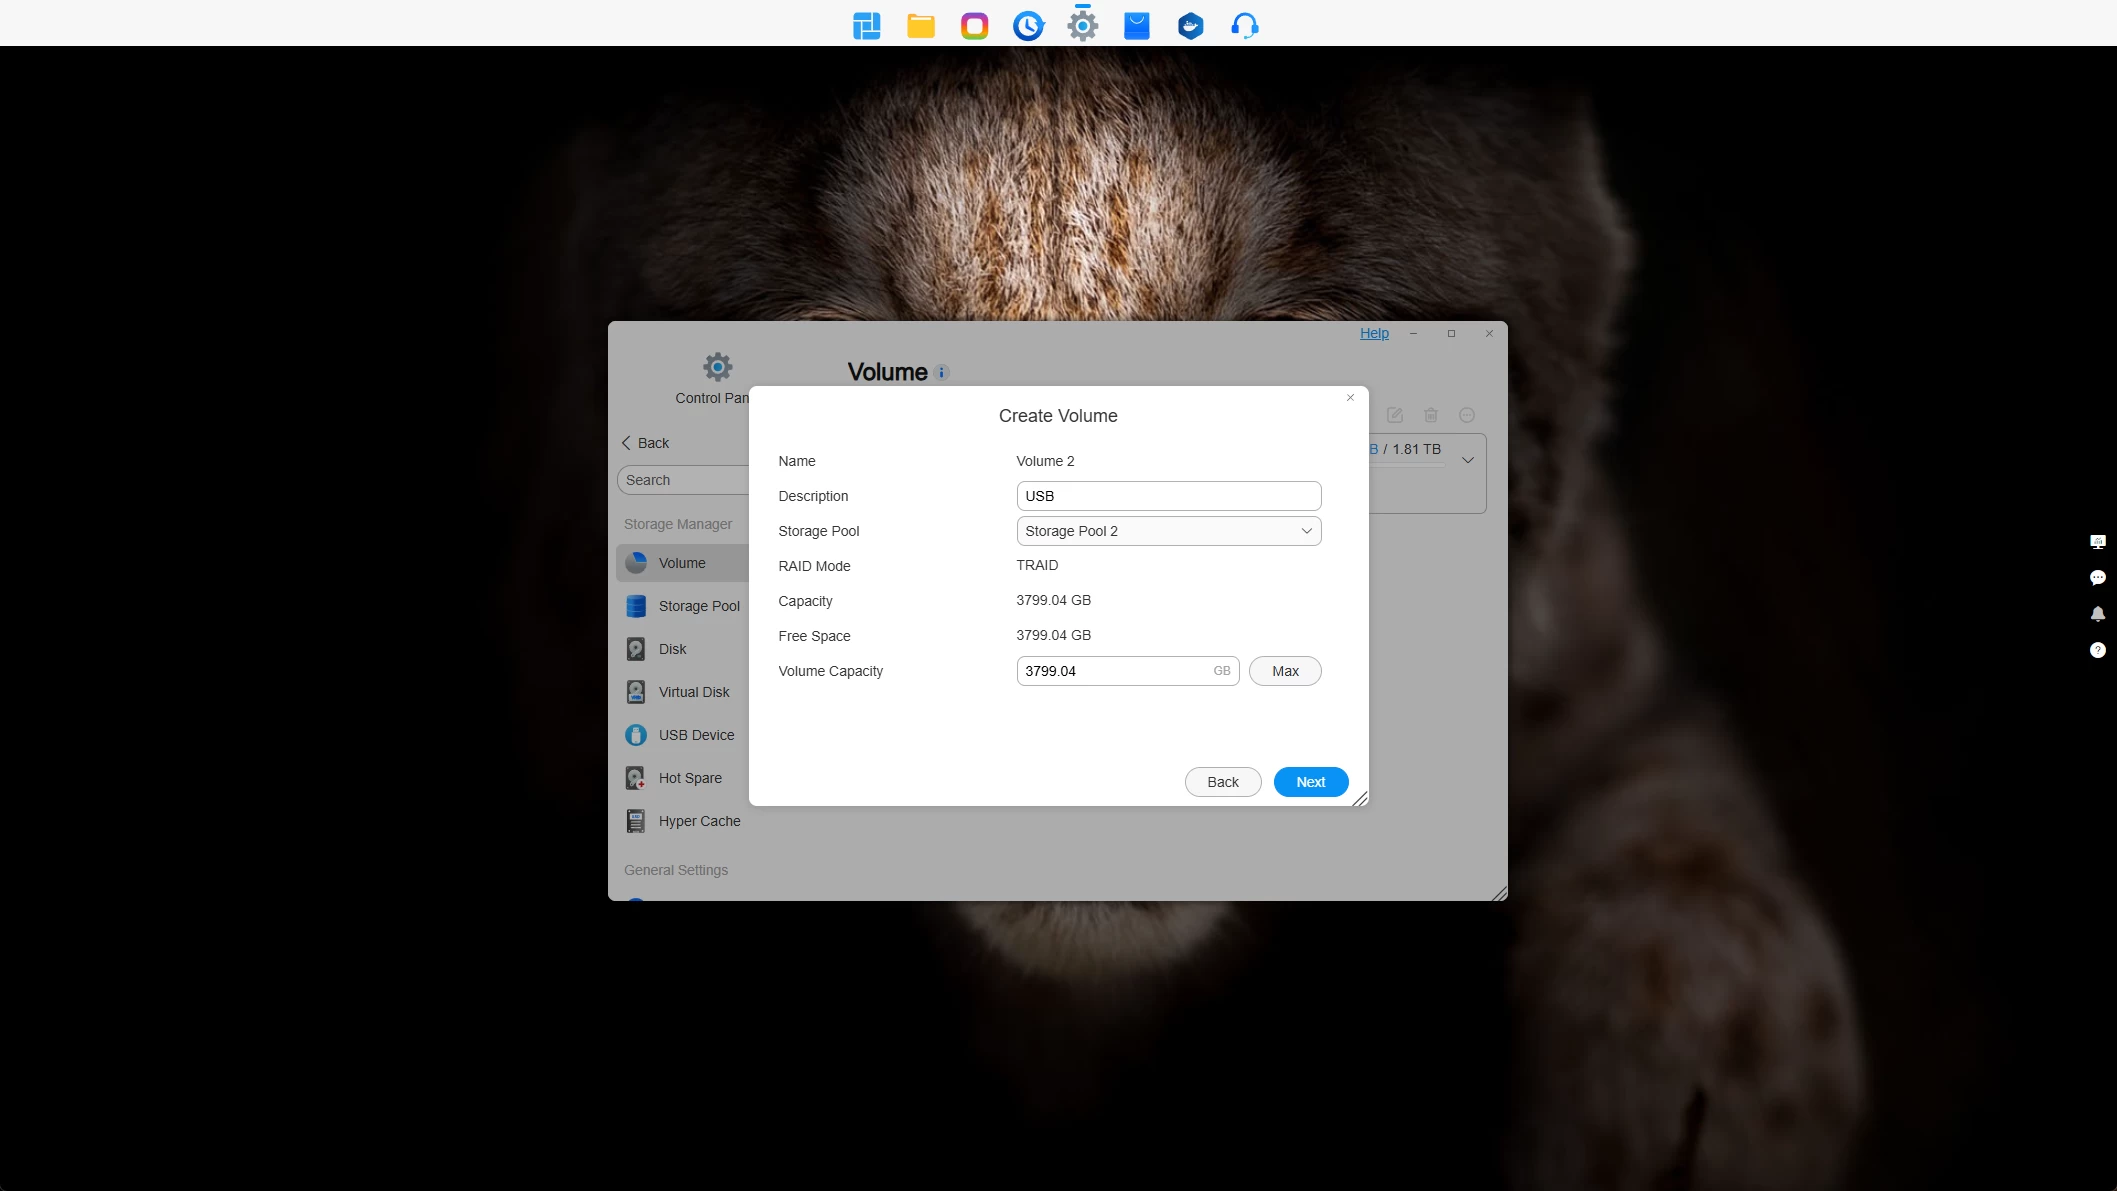Close the Create Volume dialog

click(1350, 398)
